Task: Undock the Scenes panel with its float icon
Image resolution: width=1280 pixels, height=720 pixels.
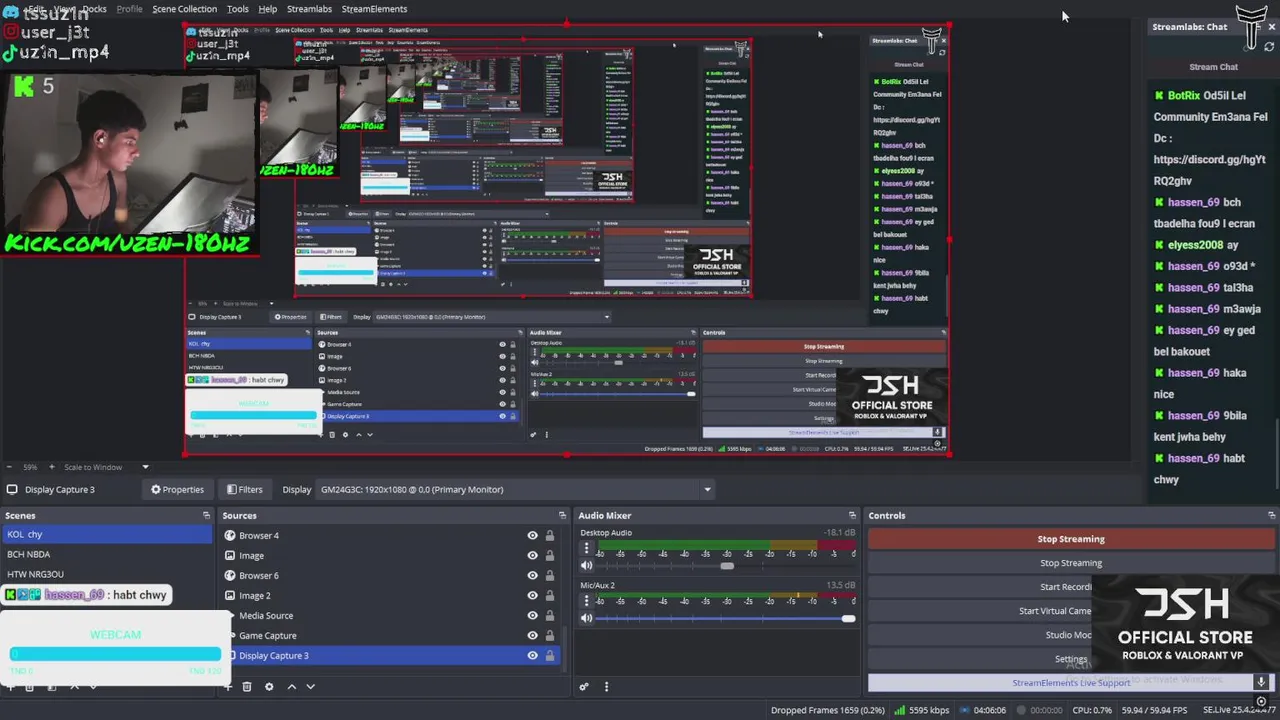Action: (x=206, y=515)
